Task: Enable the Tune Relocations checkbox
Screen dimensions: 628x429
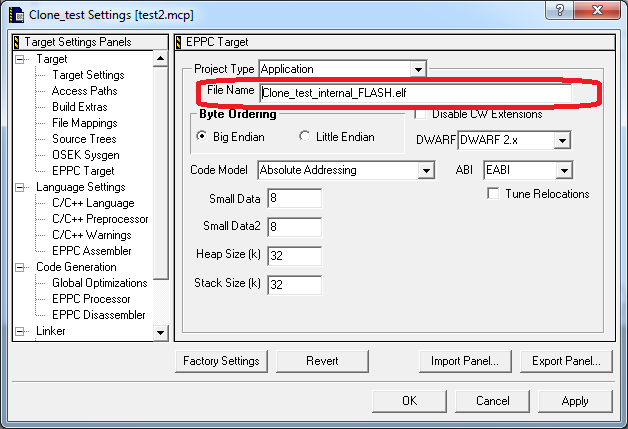Action: coord(493,194)
